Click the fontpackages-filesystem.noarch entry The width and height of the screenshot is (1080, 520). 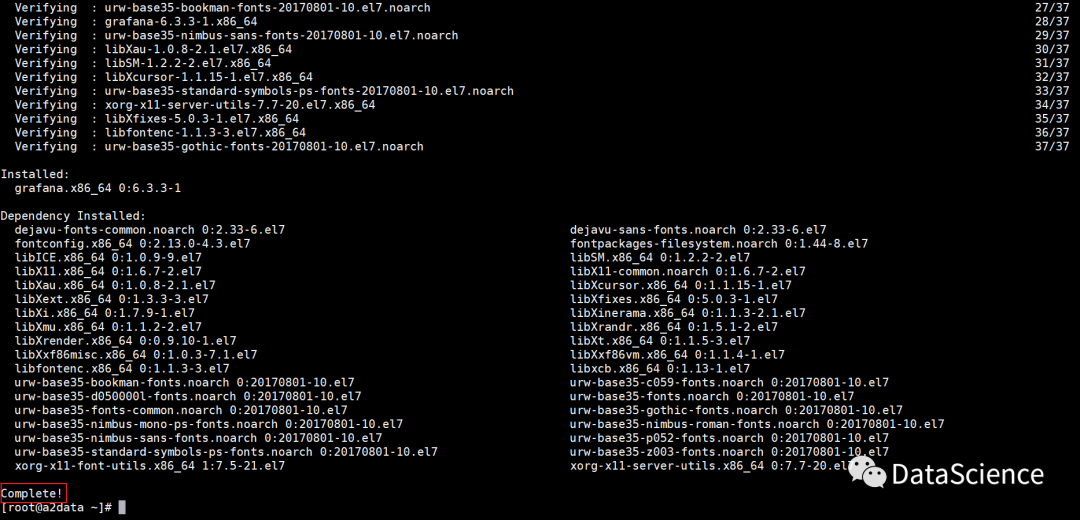(x=718, y=243)
